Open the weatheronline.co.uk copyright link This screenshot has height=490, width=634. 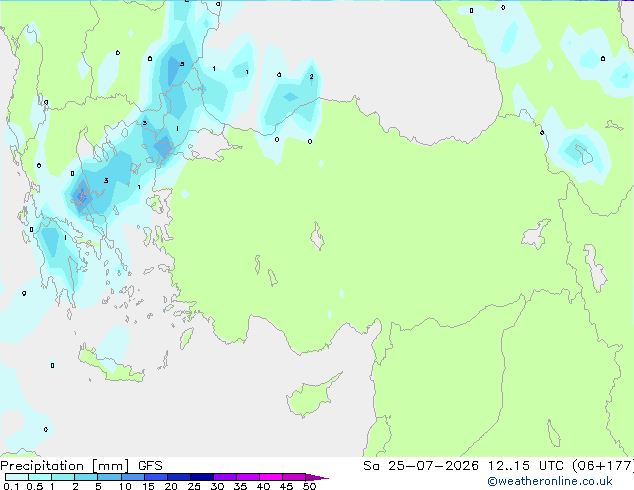click(x=549, y=481)
